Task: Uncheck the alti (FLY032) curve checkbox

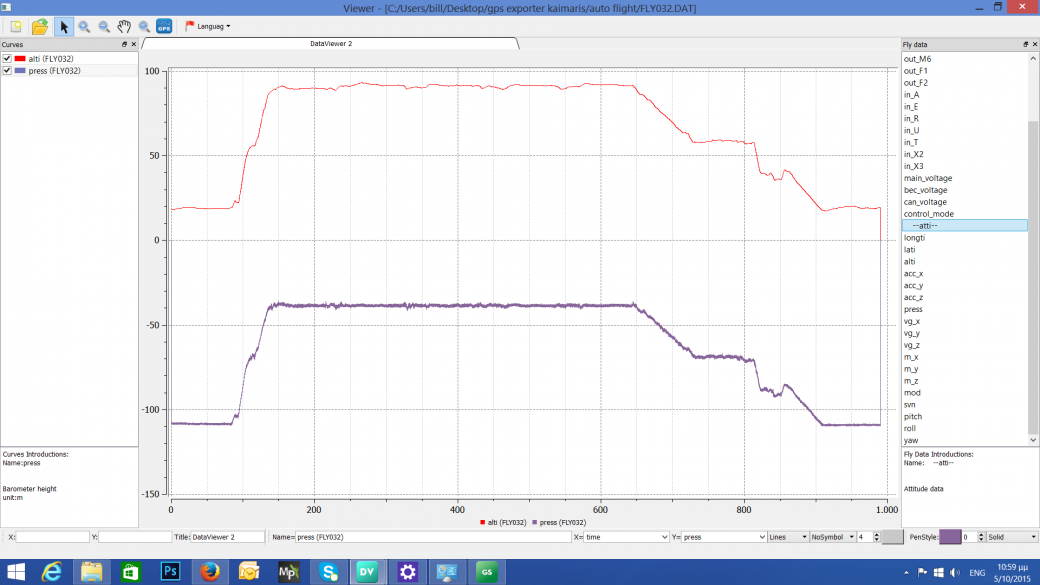Action: click(7, 59)
